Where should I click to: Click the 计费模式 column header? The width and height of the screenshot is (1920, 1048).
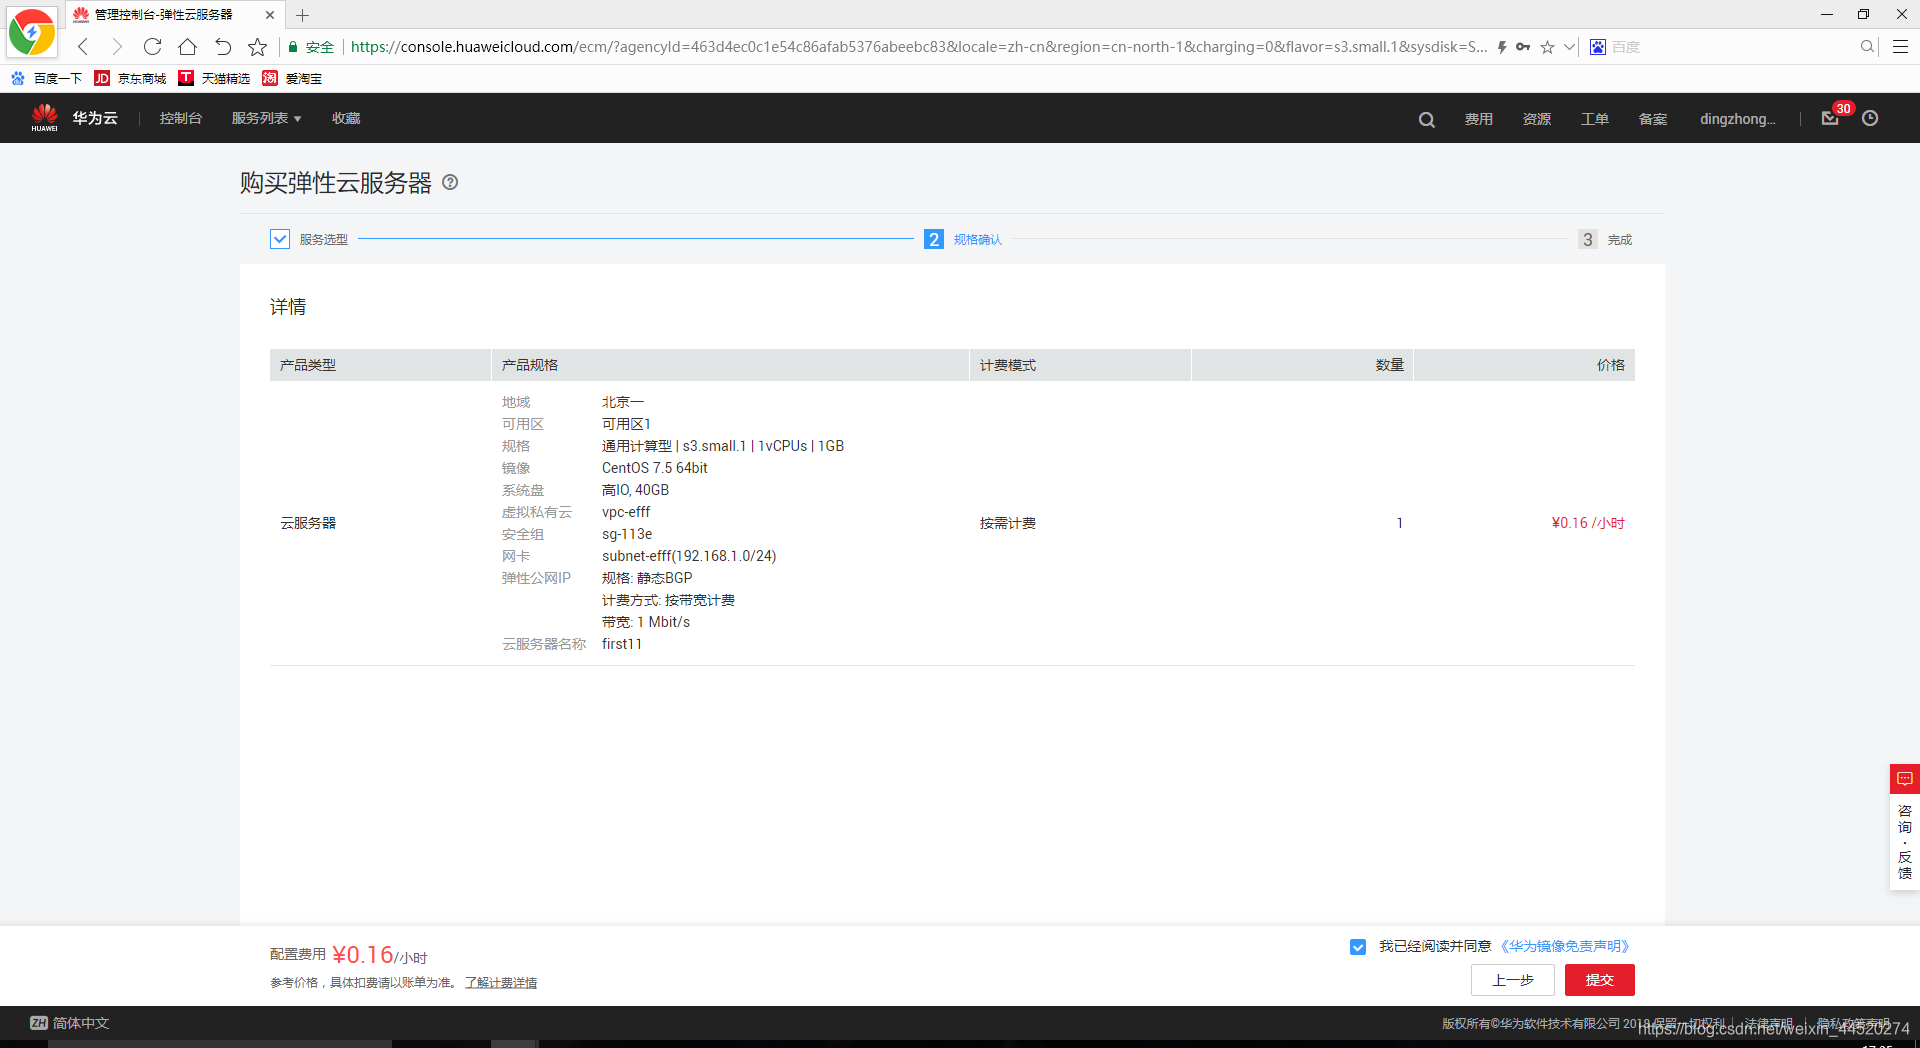pos(1080,365)
